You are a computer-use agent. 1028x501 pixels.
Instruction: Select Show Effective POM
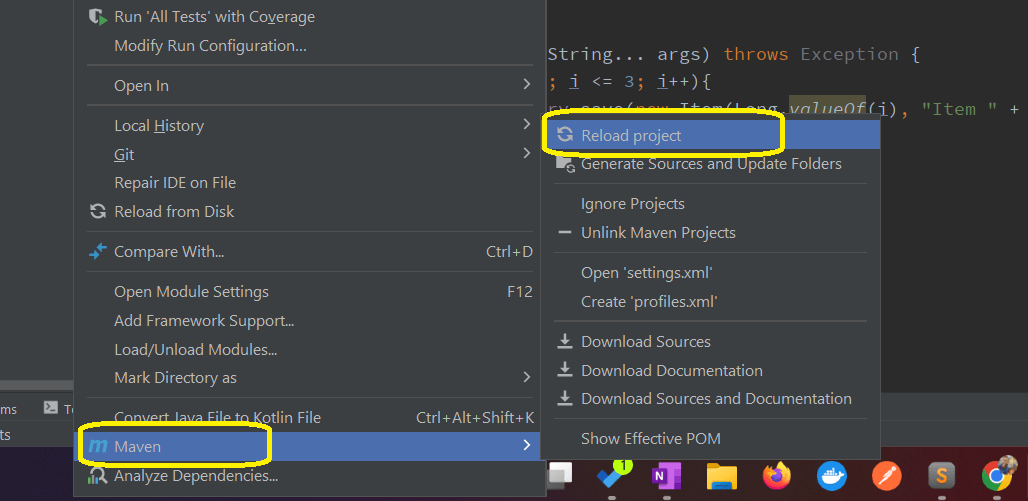(650, 439)
